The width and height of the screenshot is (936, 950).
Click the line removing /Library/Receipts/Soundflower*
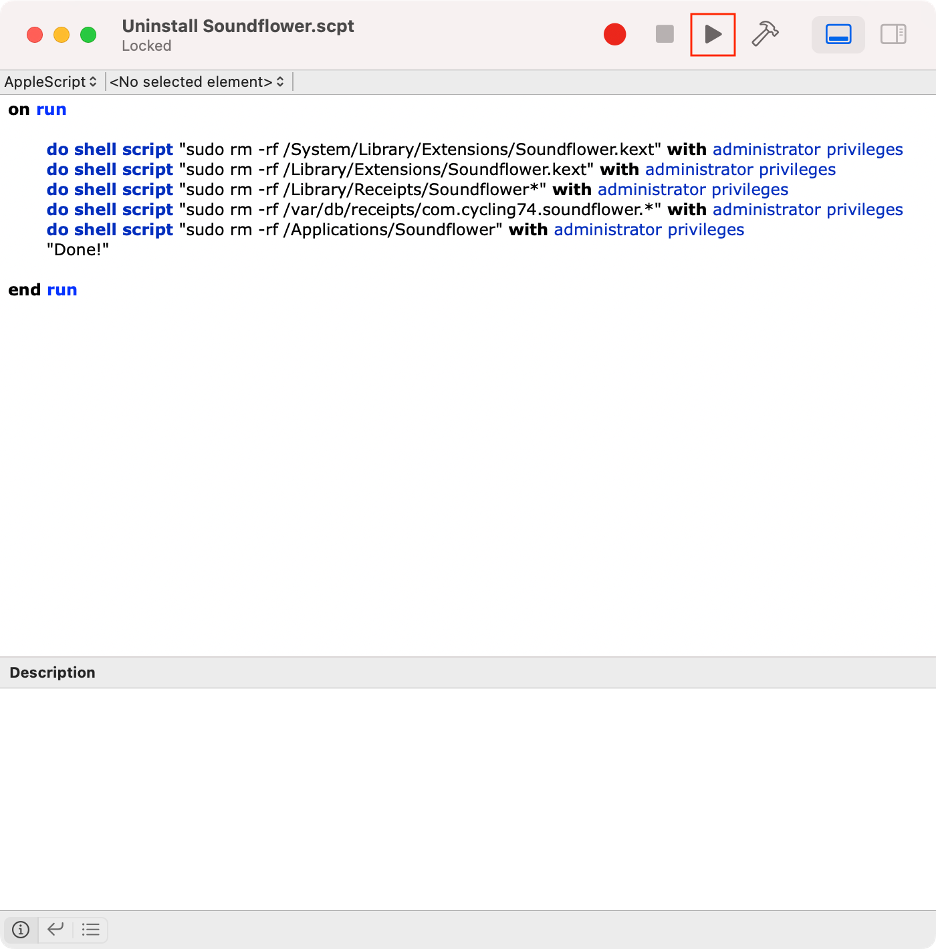click(x=417, y=190)
